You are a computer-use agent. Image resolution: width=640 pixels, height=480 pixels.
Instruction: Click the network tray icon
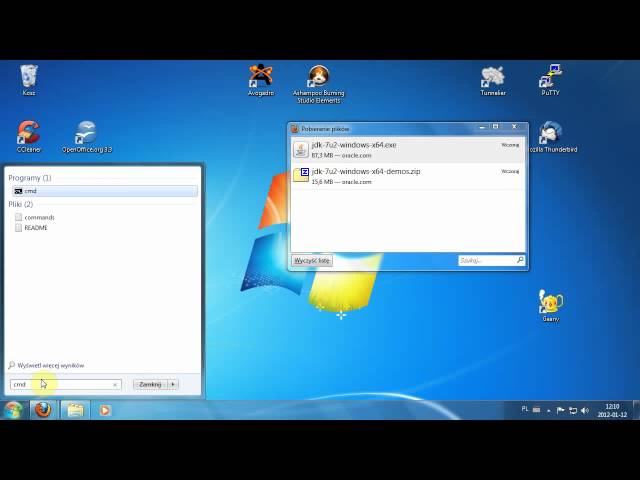pos(573,410)
